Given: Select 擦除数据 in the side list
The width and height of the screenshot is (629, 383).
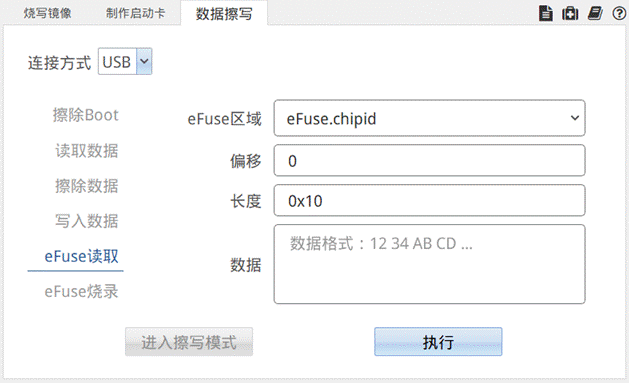Looking at the screenshot, I should pos(87,186).
